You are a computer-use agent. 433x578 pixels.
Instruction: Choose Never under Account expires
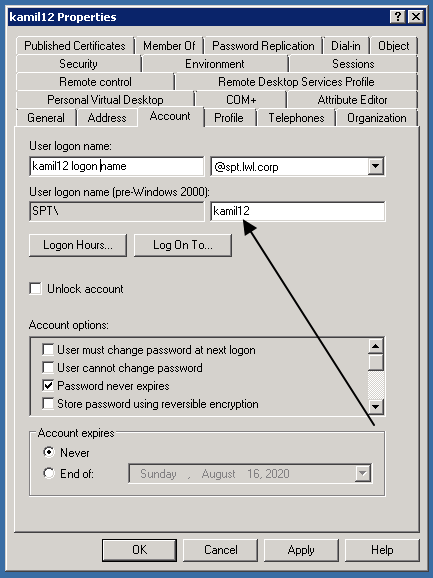49,452
